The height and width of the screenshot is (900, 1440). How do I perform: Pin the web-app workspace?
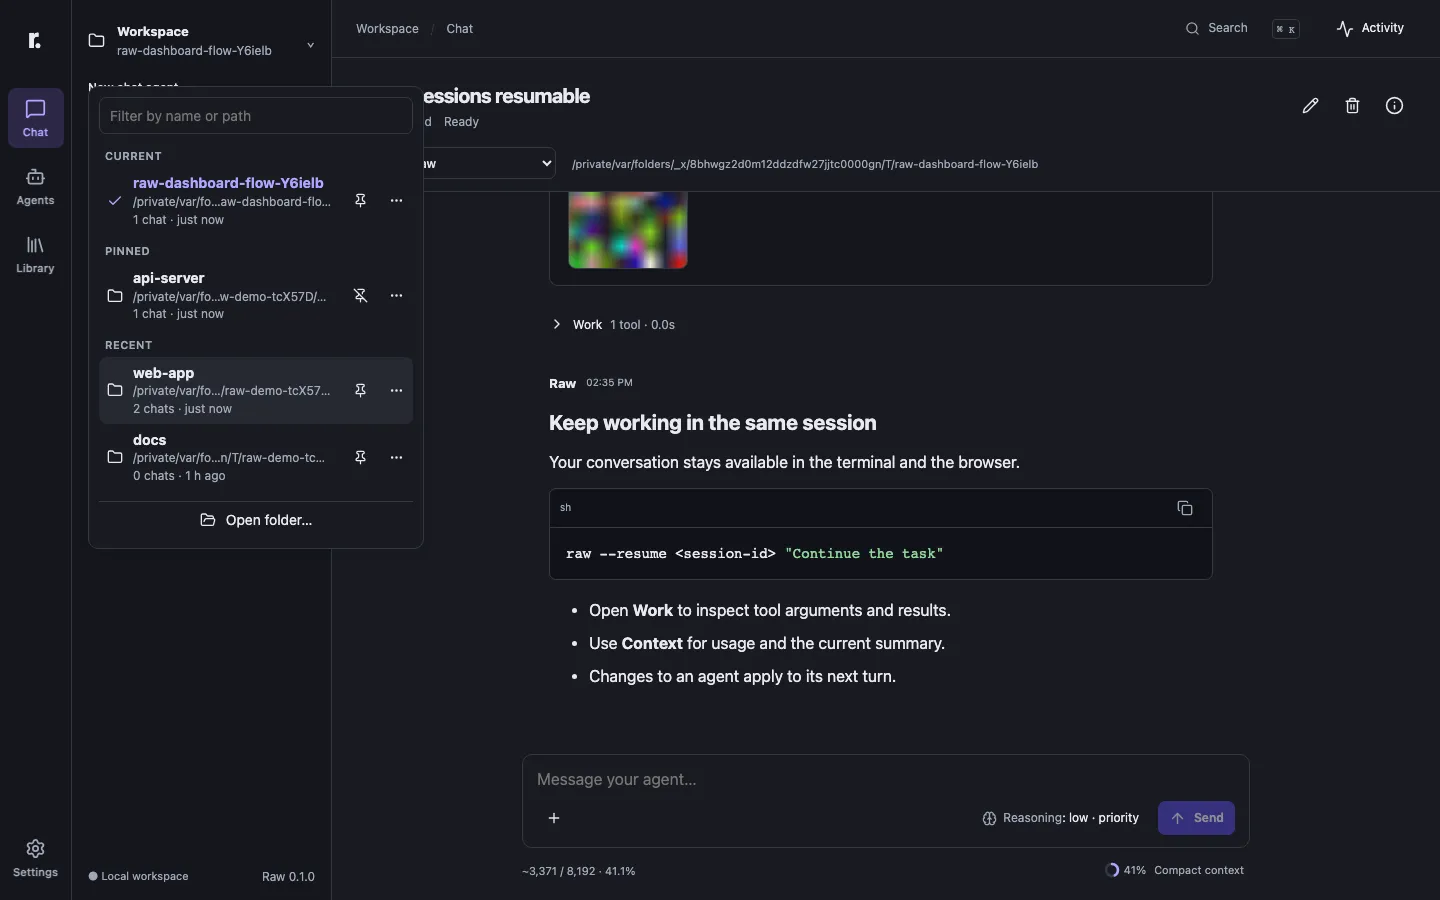pyautogui.click(x=361, y=391)
